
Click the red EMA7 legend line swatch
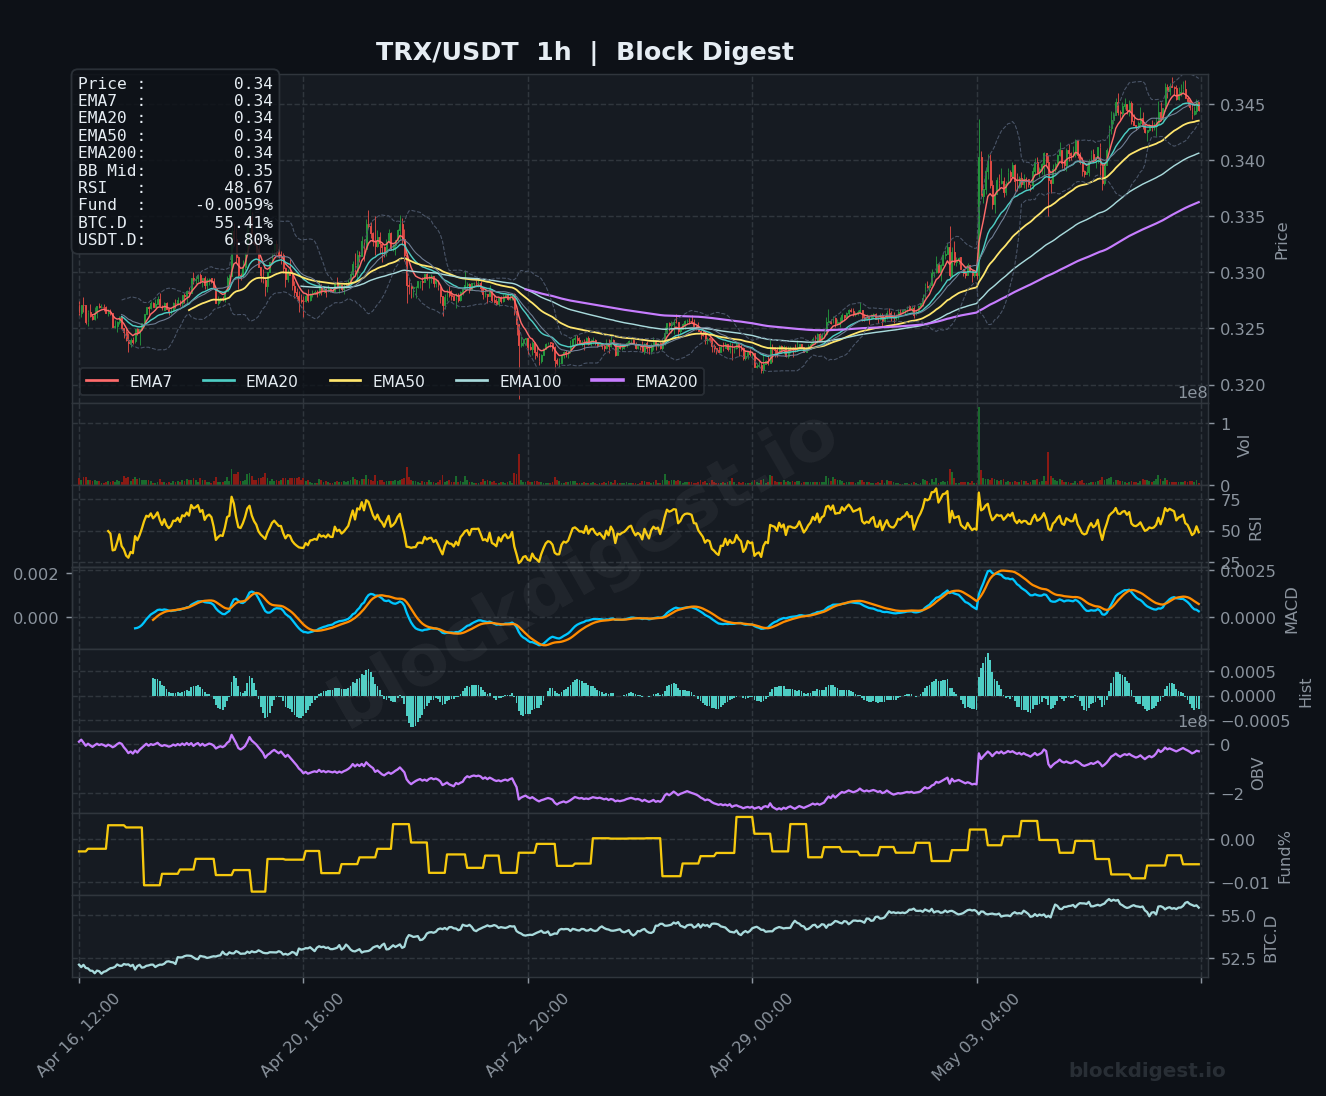pyautogui.click(x=102, y=381)
